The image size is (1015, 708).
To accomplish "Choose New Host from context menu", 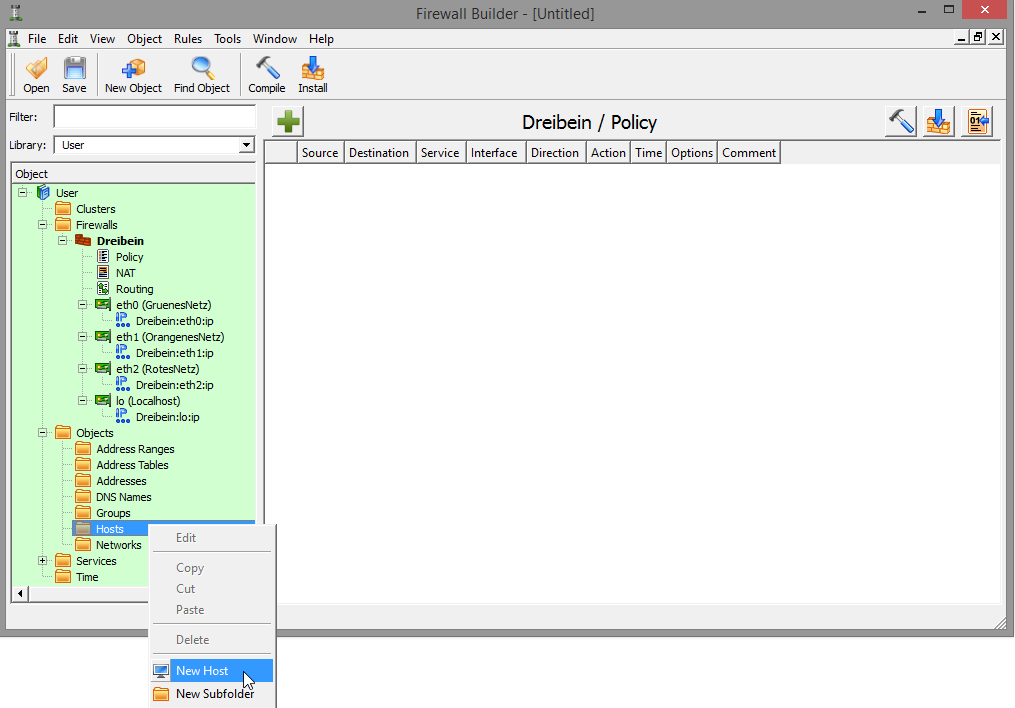I will [x=202, y=671].
